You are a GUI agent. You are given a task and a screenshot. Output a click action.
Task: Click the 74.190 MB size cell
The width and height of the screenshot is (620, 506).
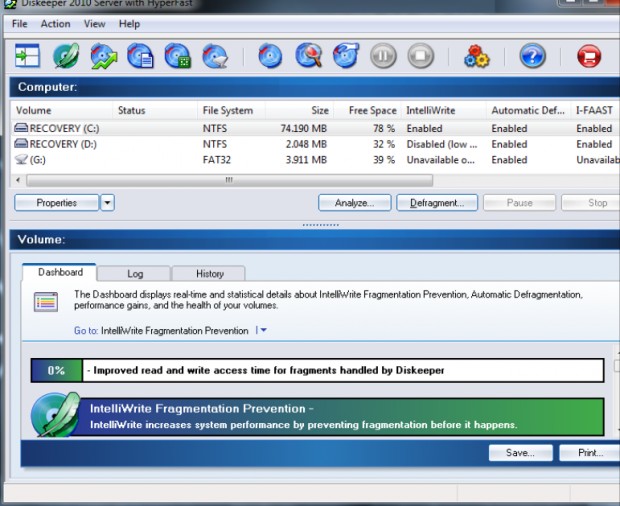pos(304,128)
